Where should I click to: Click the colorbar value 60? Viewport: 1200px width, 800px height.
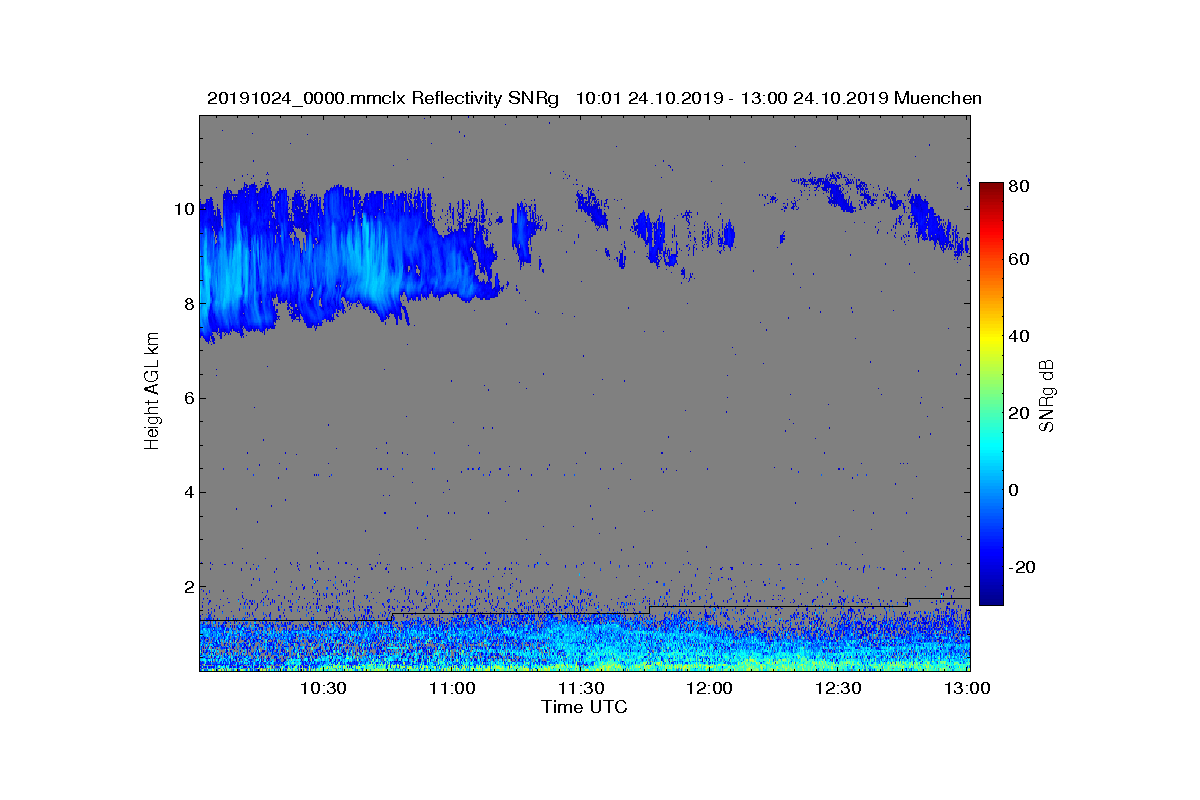1021,260
